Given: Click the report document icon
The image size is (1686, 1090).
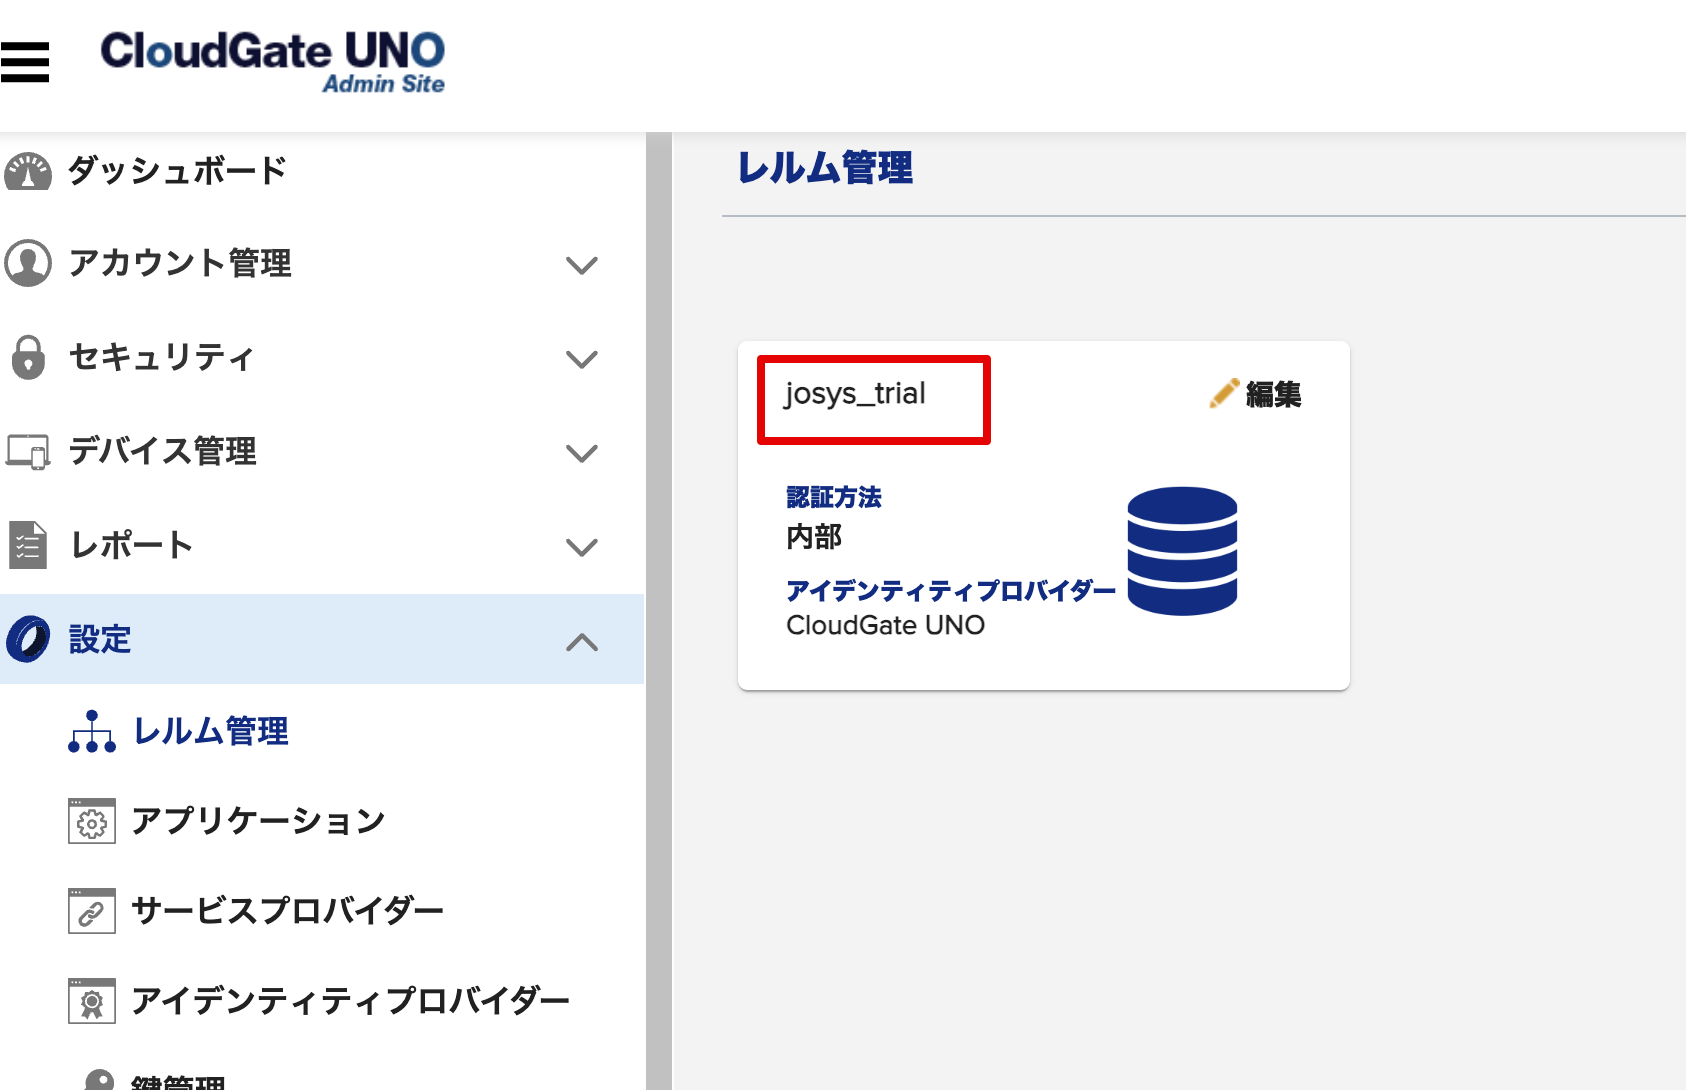Looking at the screenshot, I should (x=28, y=545).
